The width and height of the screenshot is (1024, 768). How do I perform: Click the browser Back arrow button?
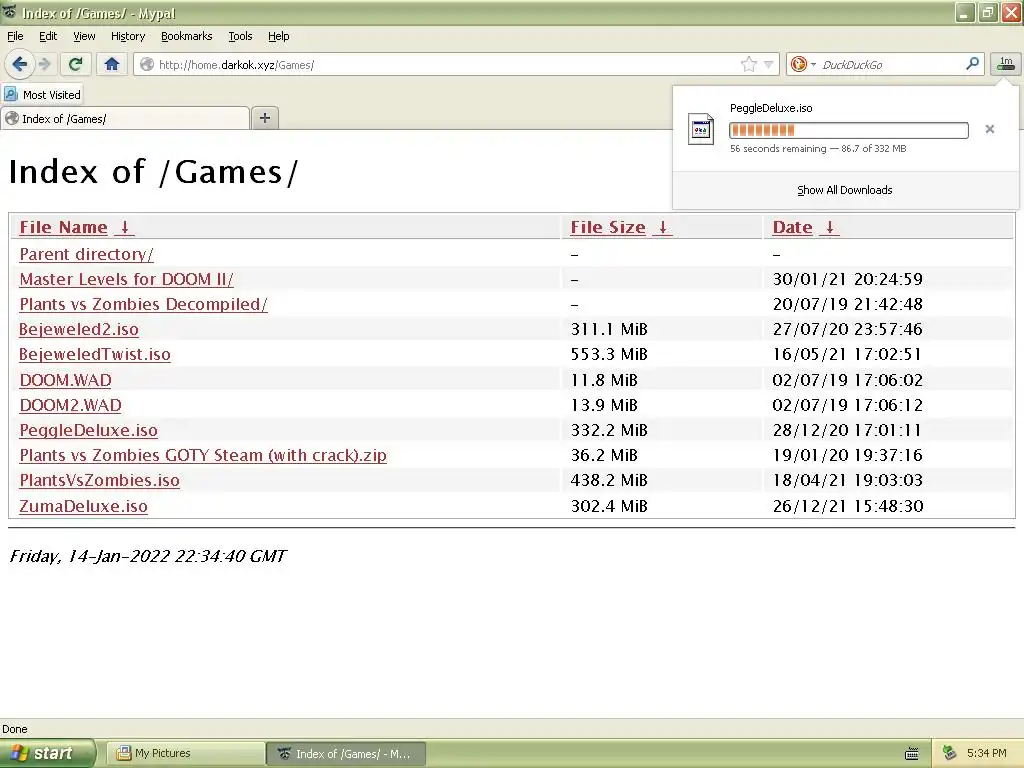pos(20,64)
